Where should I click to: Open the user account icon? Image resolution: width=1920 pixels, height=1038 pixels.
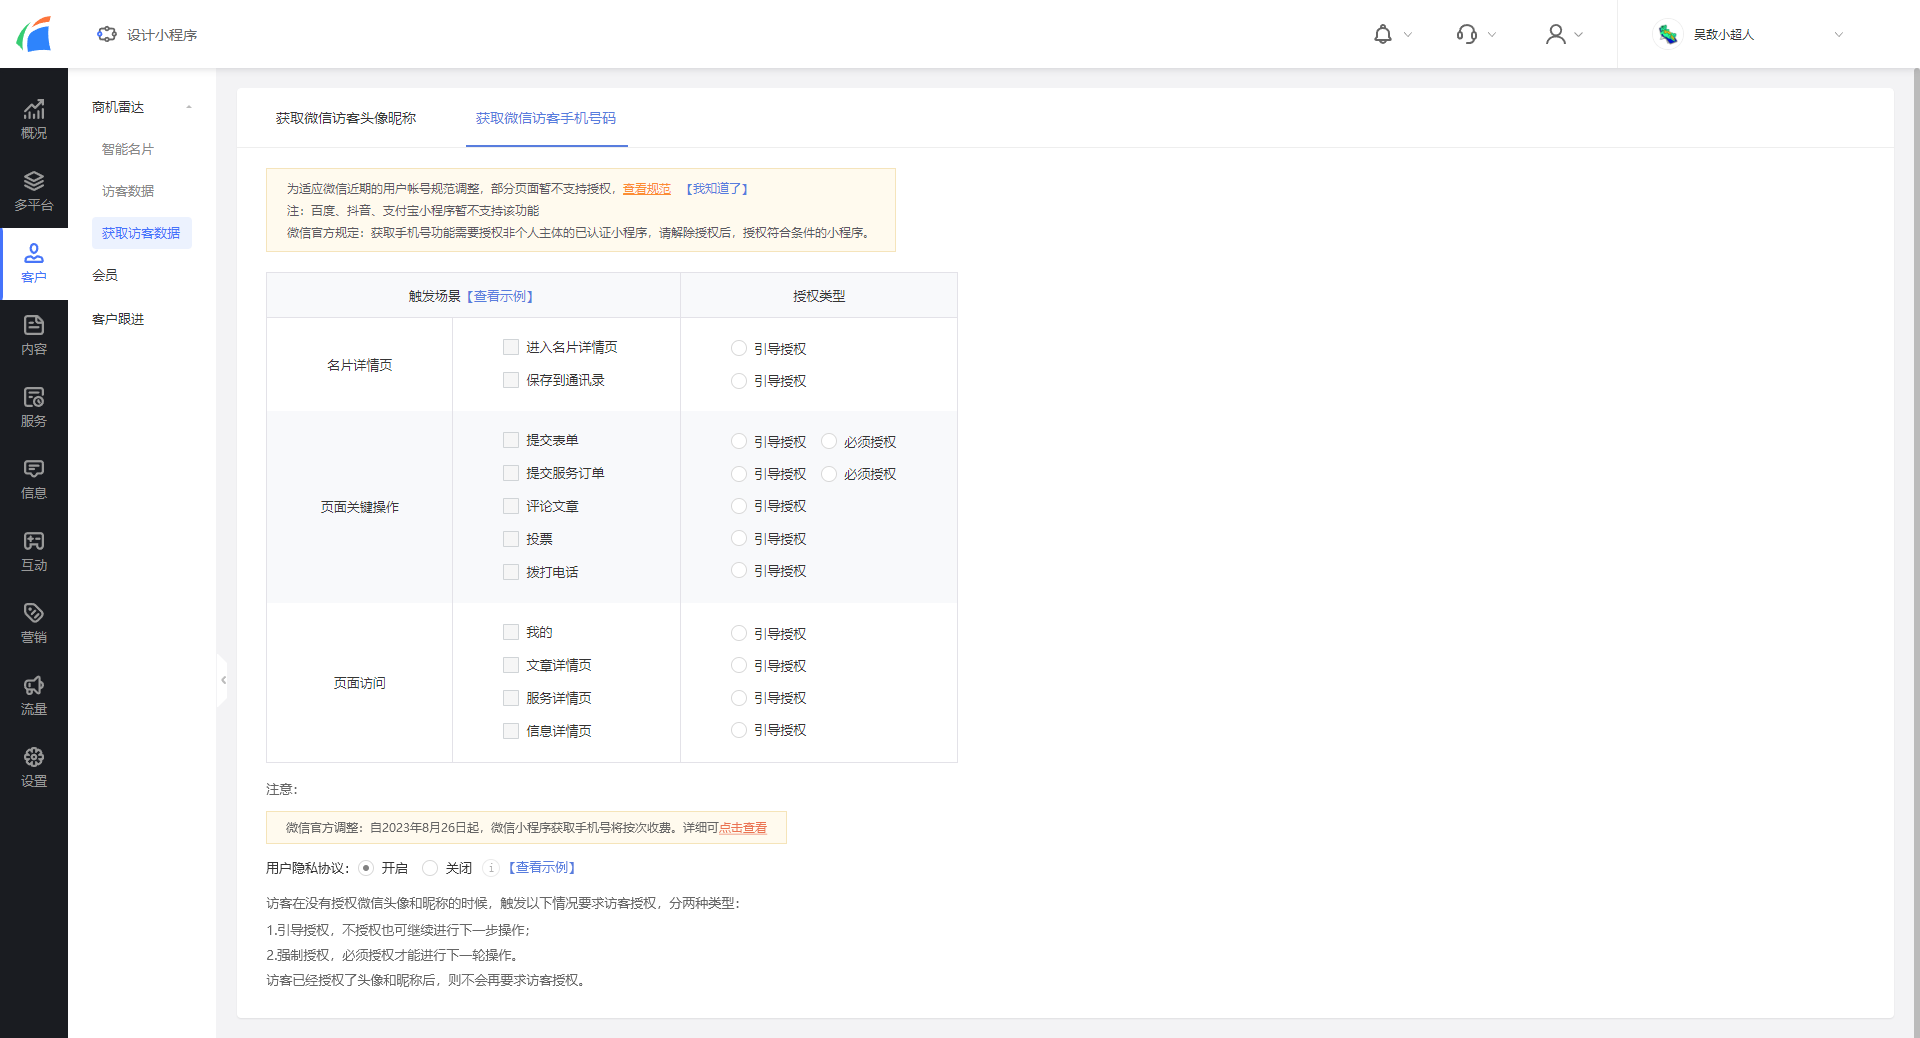(x=1555, y=34)
